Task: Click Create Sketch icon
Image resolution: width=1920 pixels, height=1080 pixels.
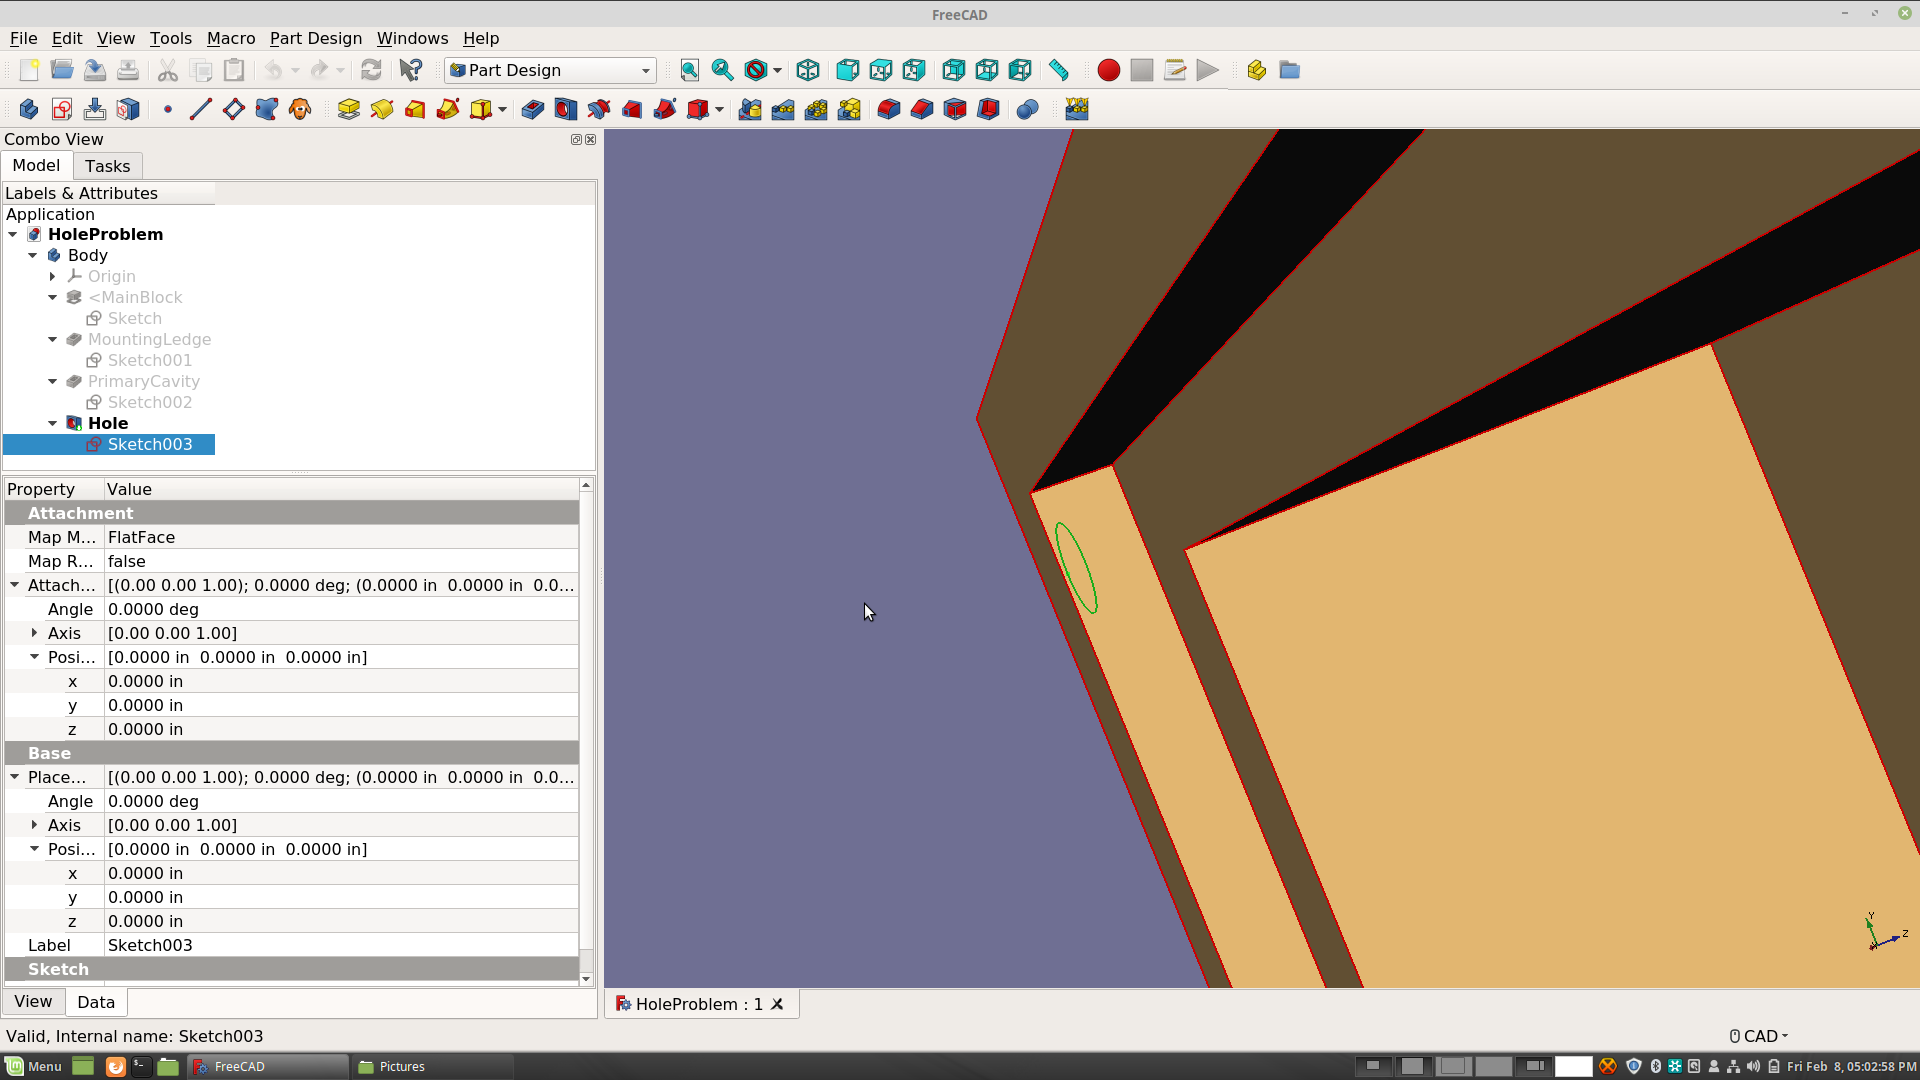Action: click(x=62, y=109)
